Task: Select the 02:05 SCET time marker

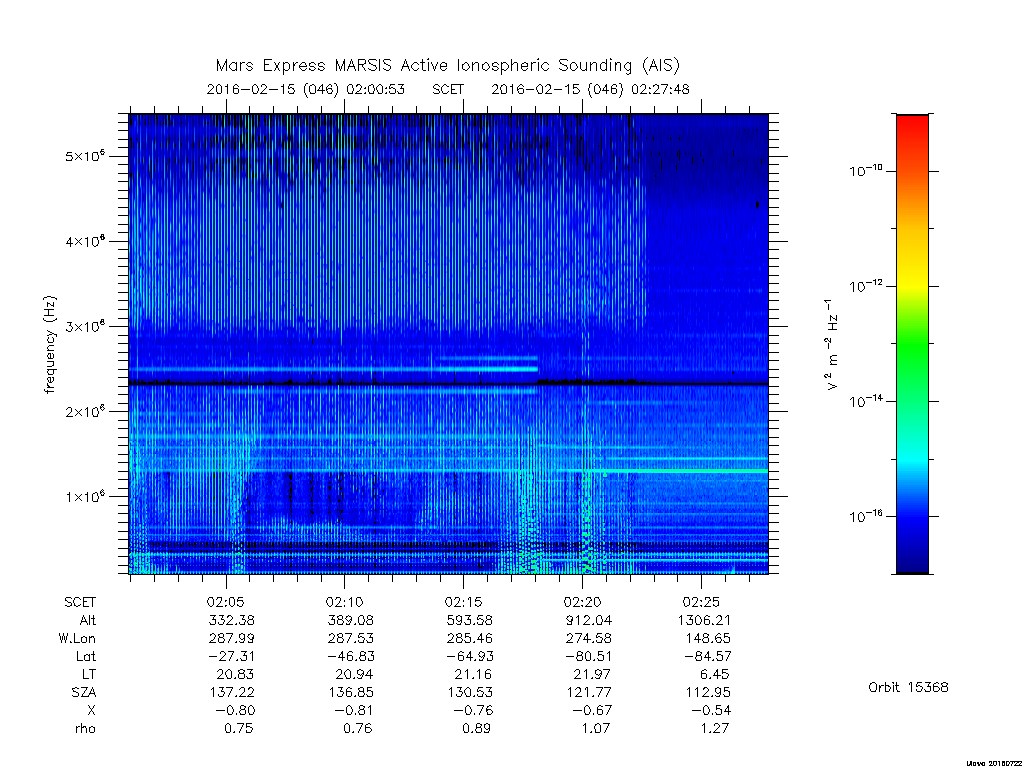Action: 226,602
